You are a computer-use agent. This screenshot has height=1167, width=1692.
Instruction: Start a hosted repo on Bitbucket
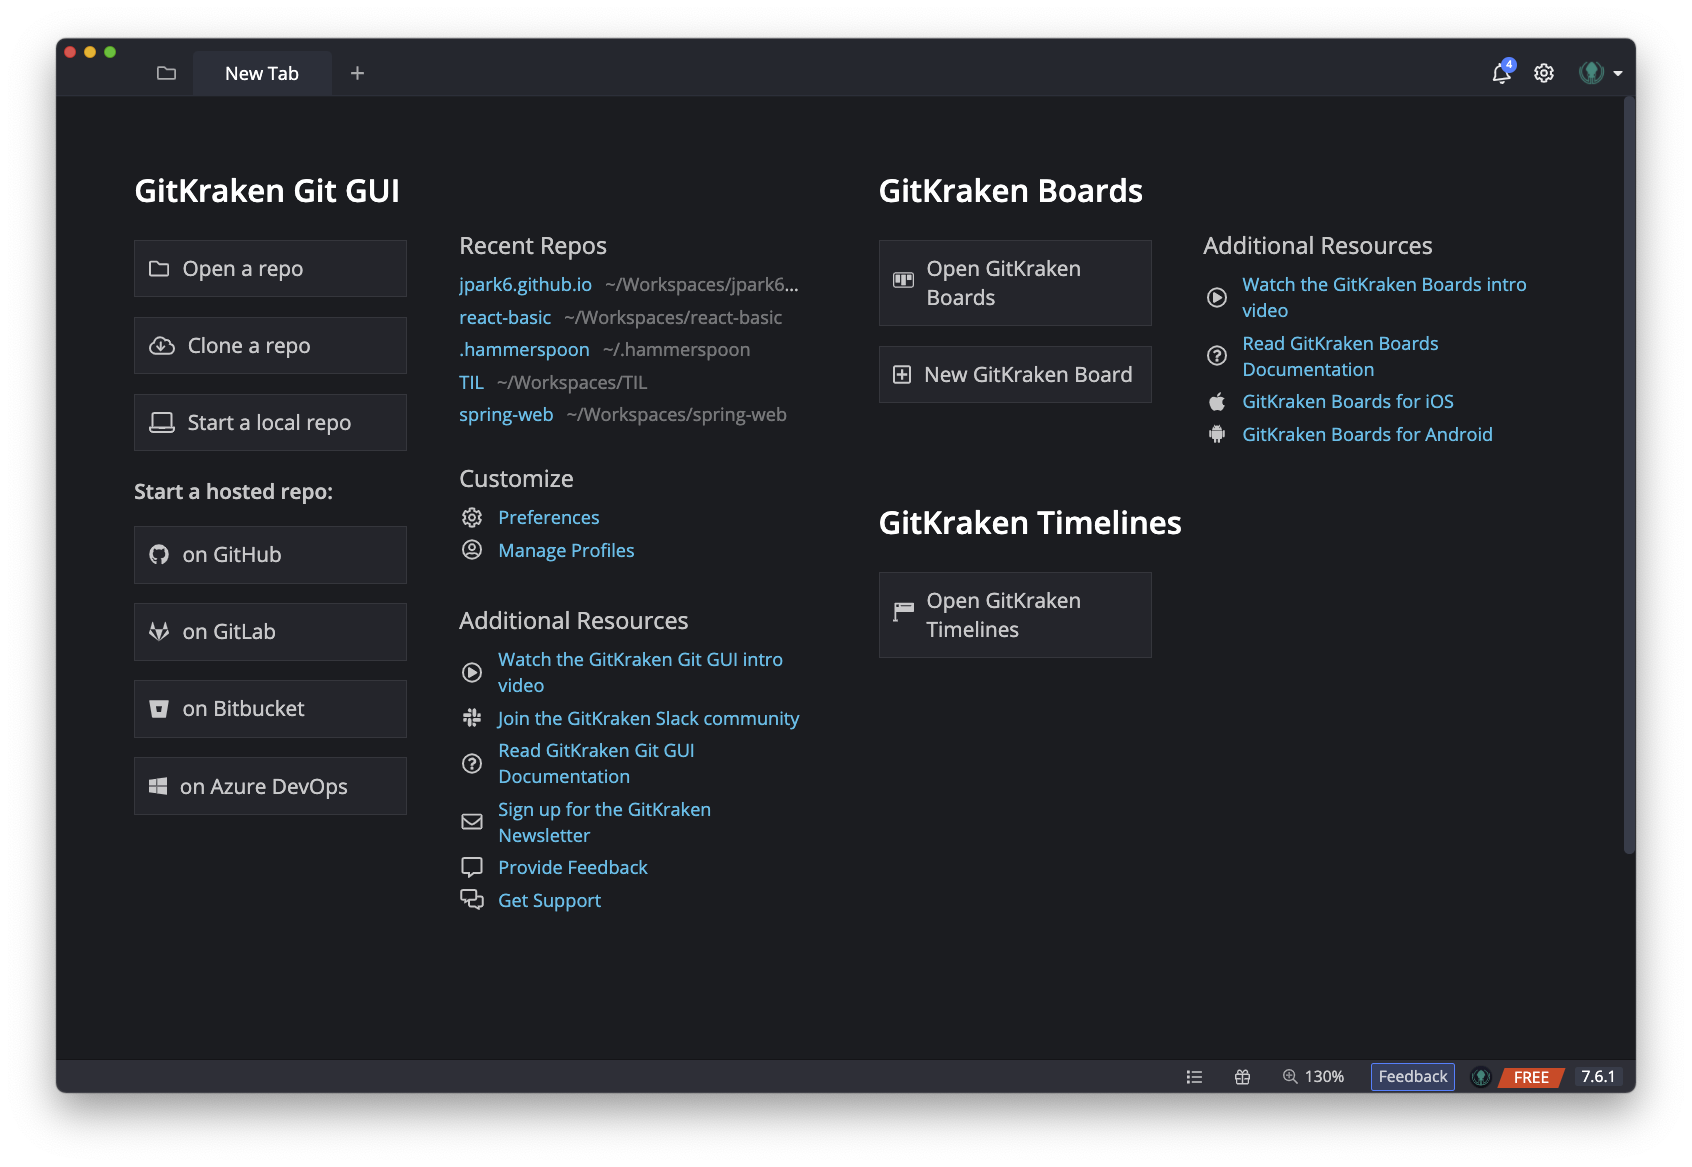pyautogui.click(x=270, y=709)
